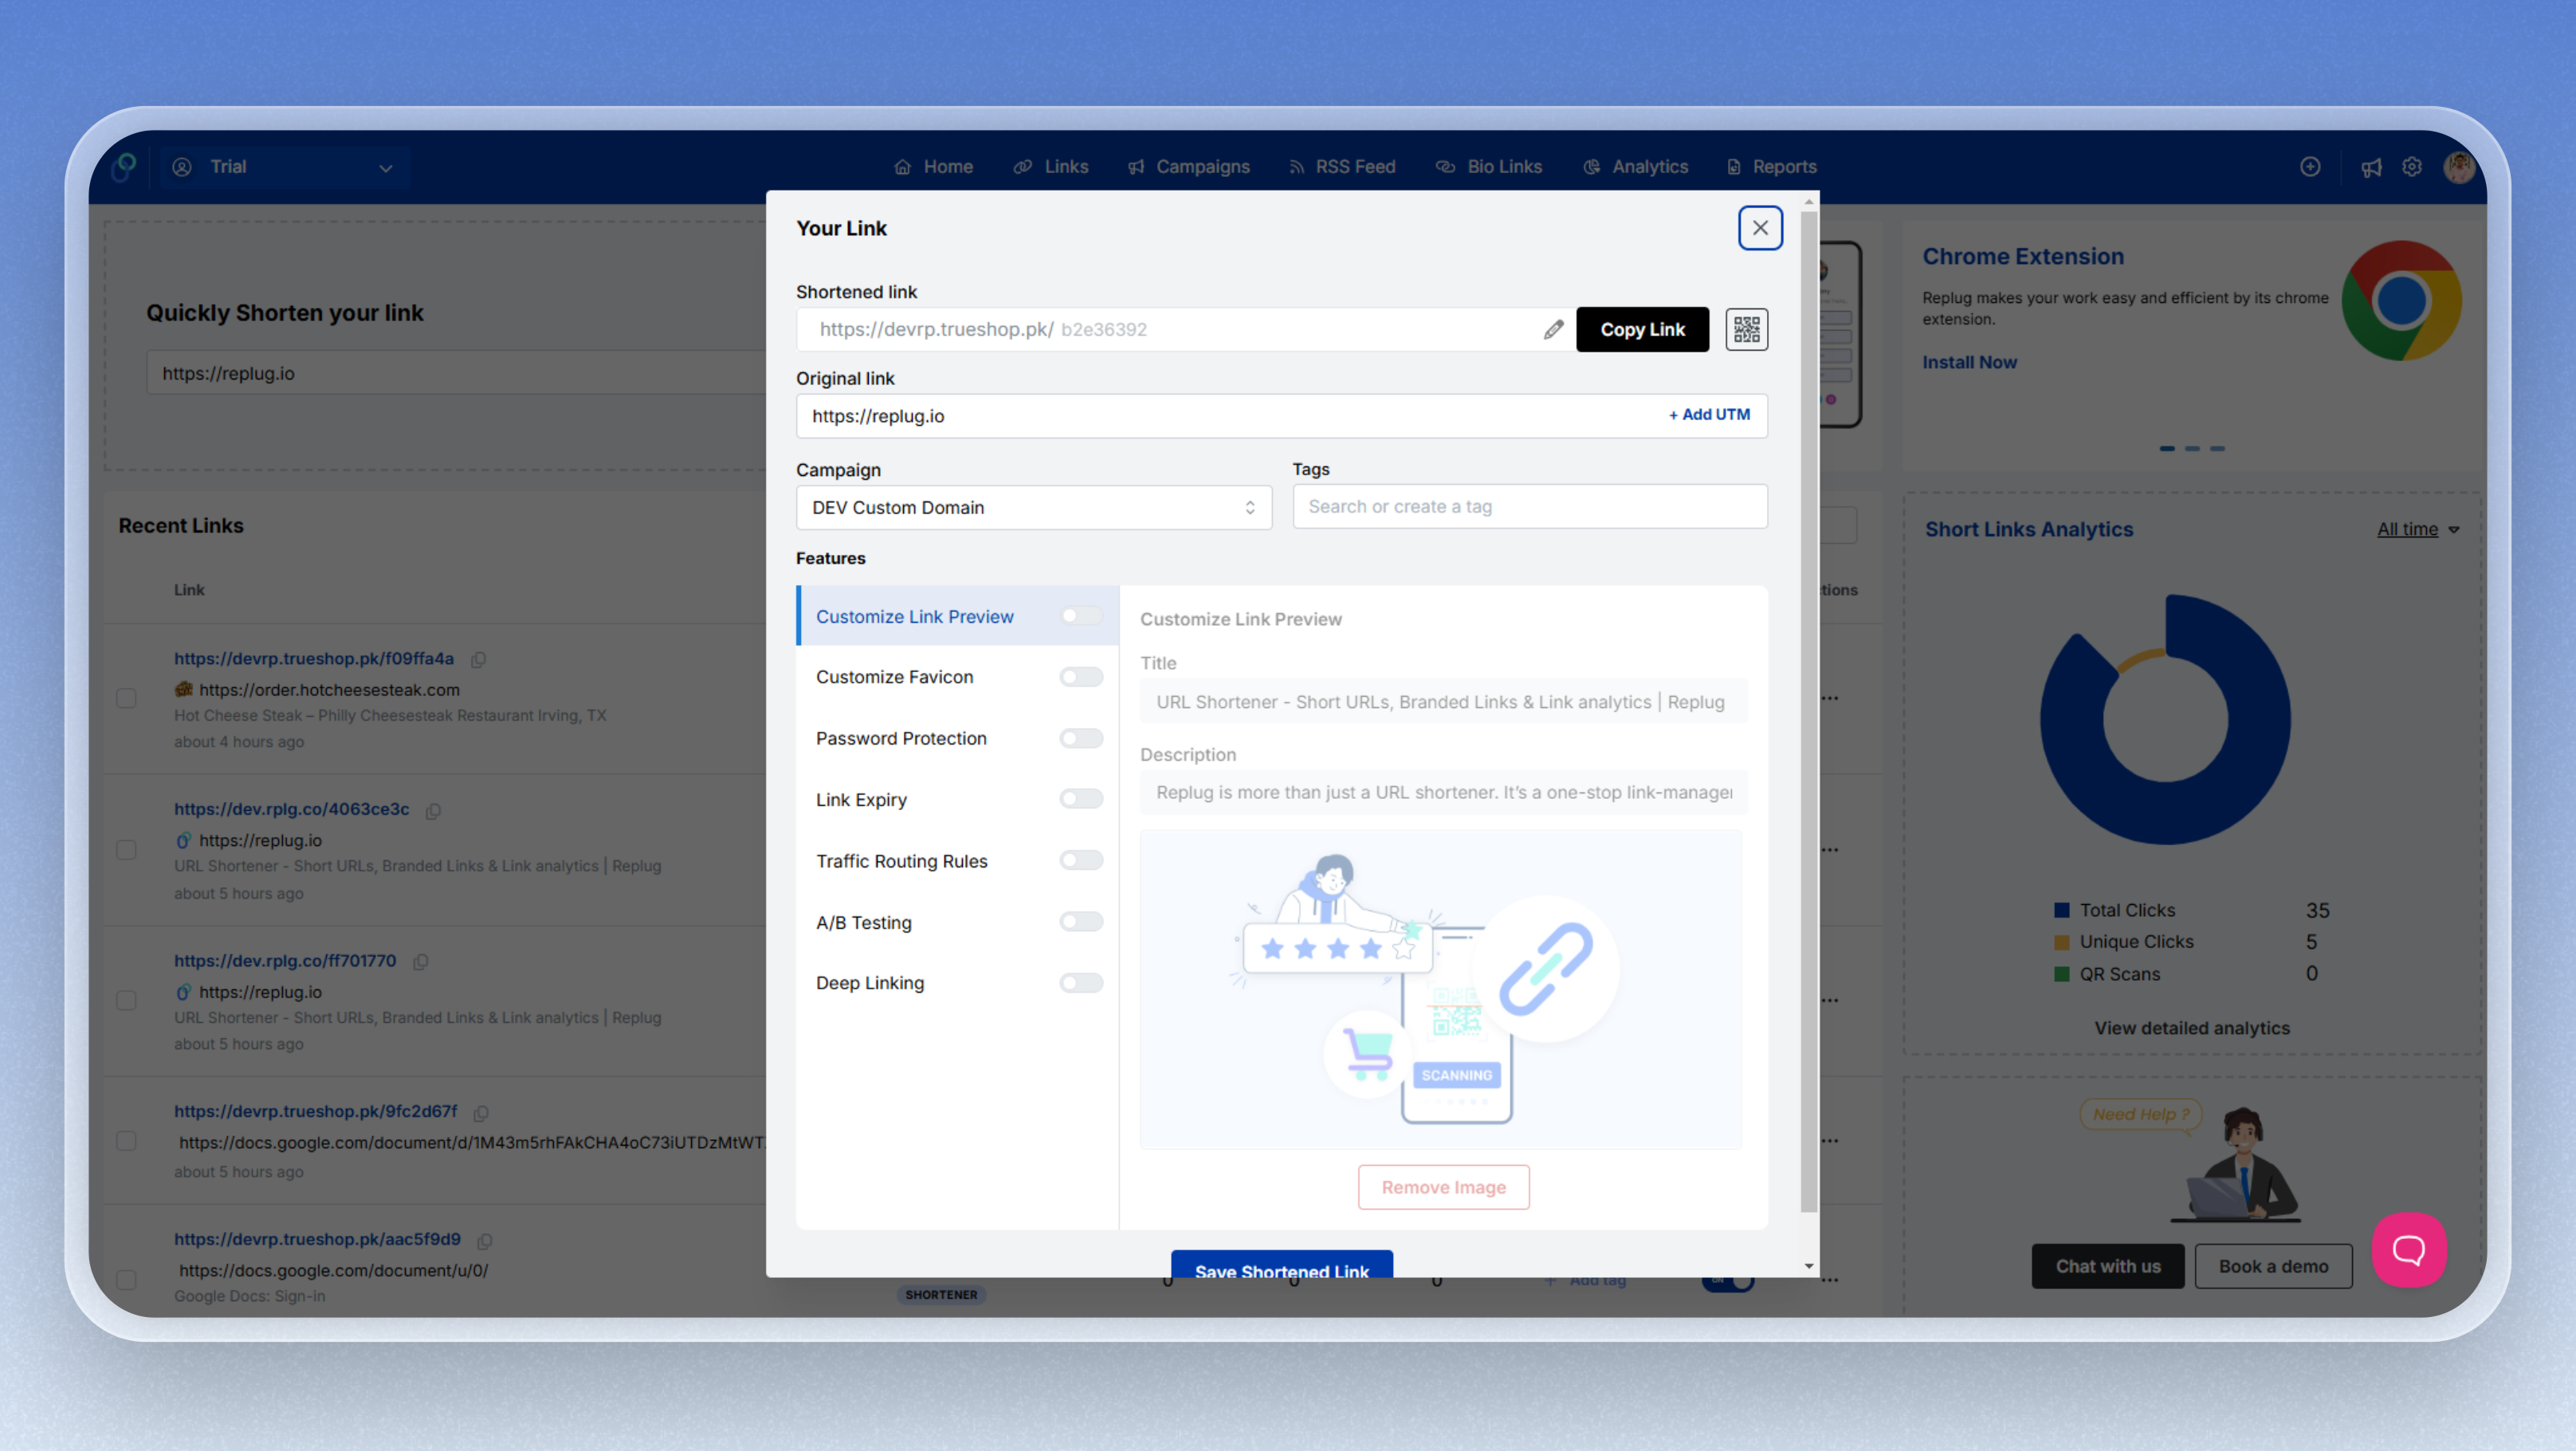2576x1451 pixels.
Task: Copy the f09ffa4a short link via its copy icon
Action: pyautogui.click(x=479, y=659)
